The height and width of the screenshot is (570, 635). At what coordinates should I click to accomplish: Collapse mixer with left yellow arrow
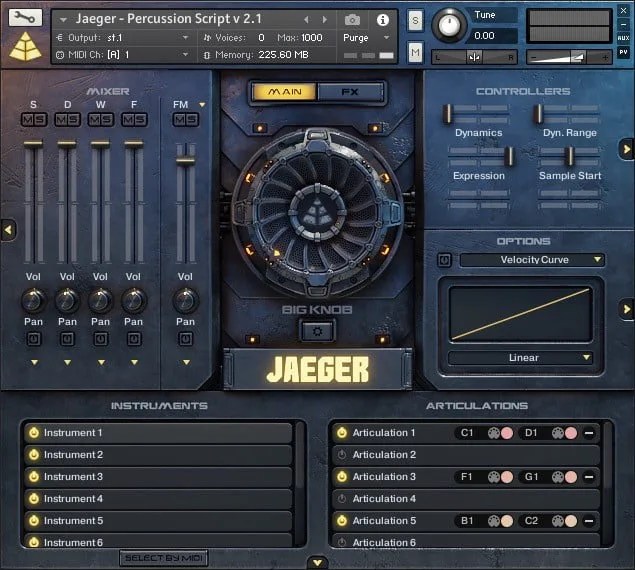pyautogui.click(x=8, y=230)
